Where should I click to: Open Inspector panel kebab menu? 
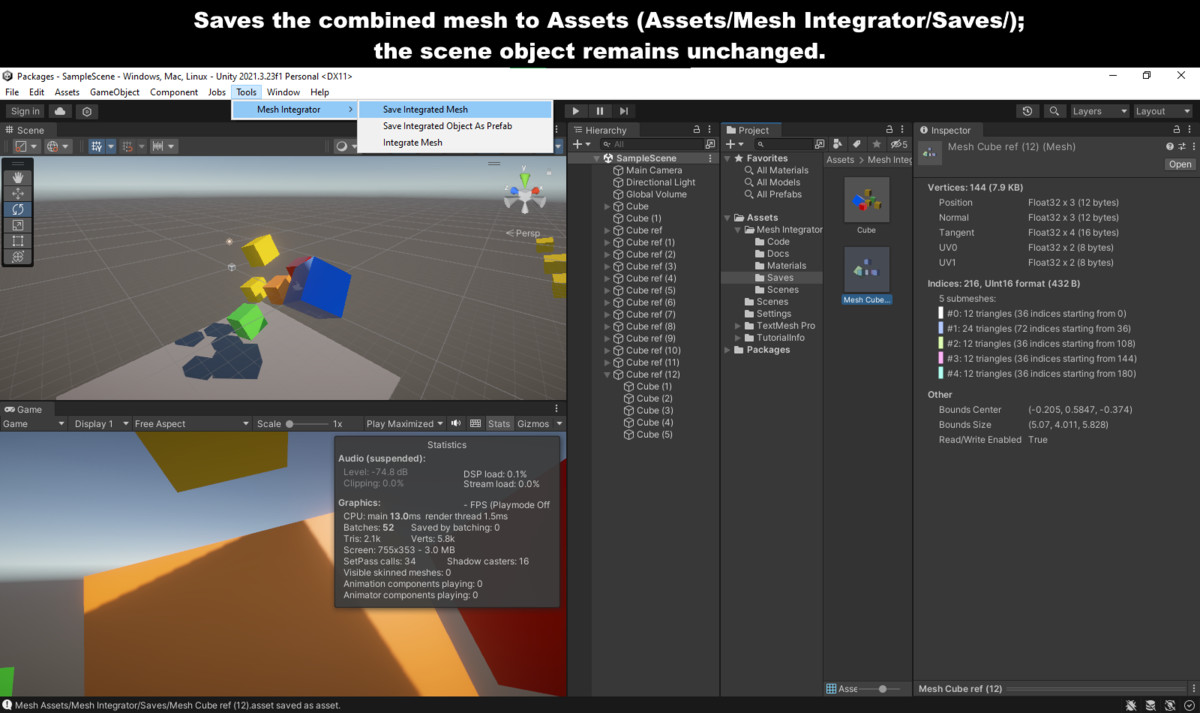(x=1190, y=130)
